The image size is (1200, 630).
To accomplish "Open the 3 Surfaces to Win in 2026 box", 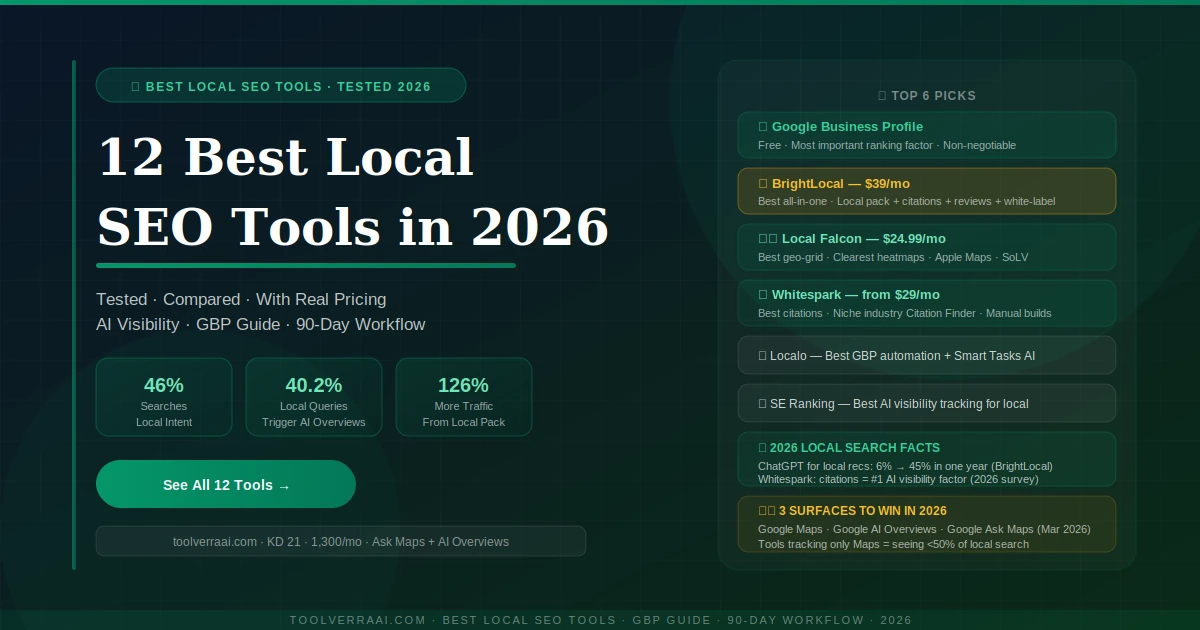I will tap(927, 524).
